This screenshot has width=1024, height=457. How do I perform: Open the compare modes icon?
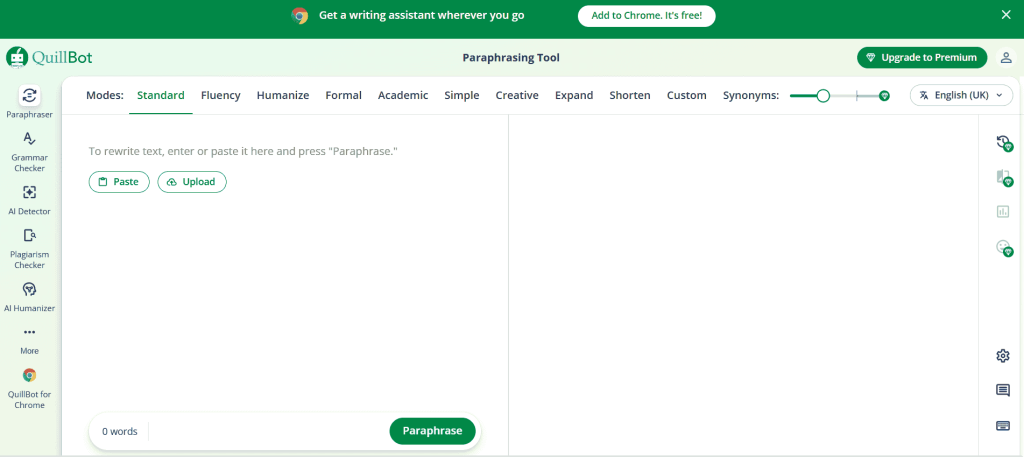click(x=1003, y=177)
